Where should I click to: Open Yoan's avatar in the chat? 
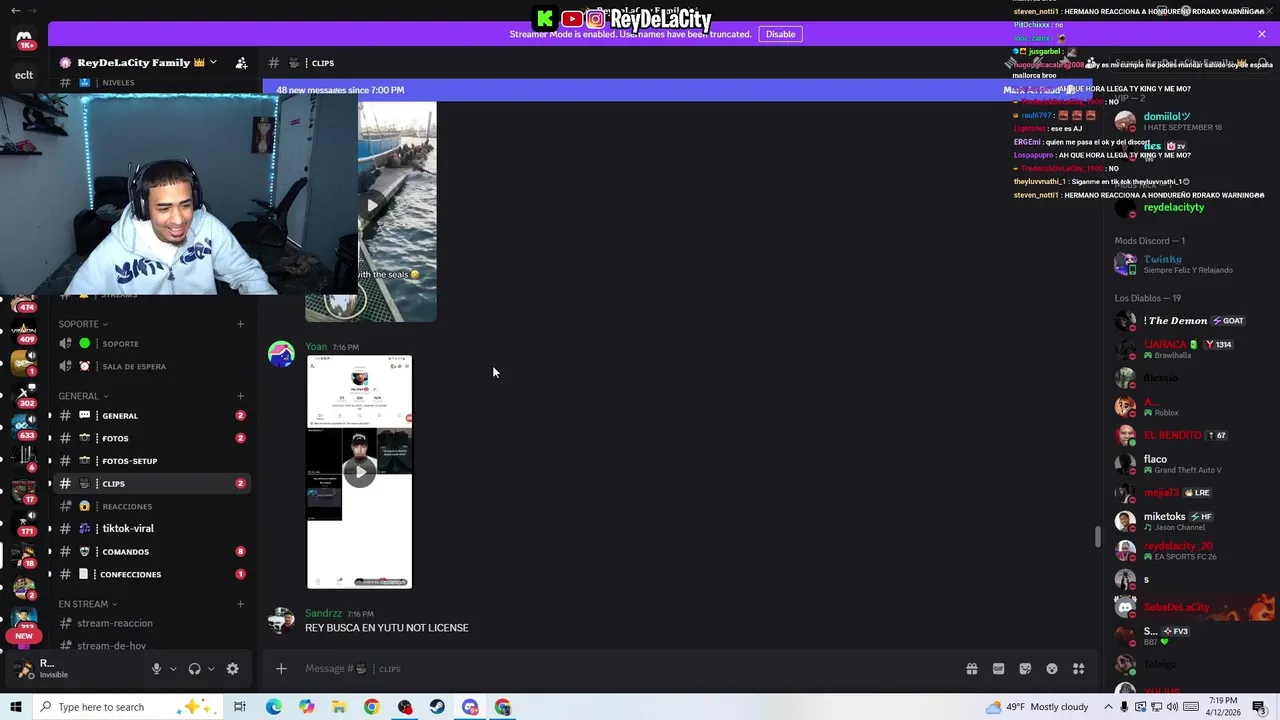[281, 355]
